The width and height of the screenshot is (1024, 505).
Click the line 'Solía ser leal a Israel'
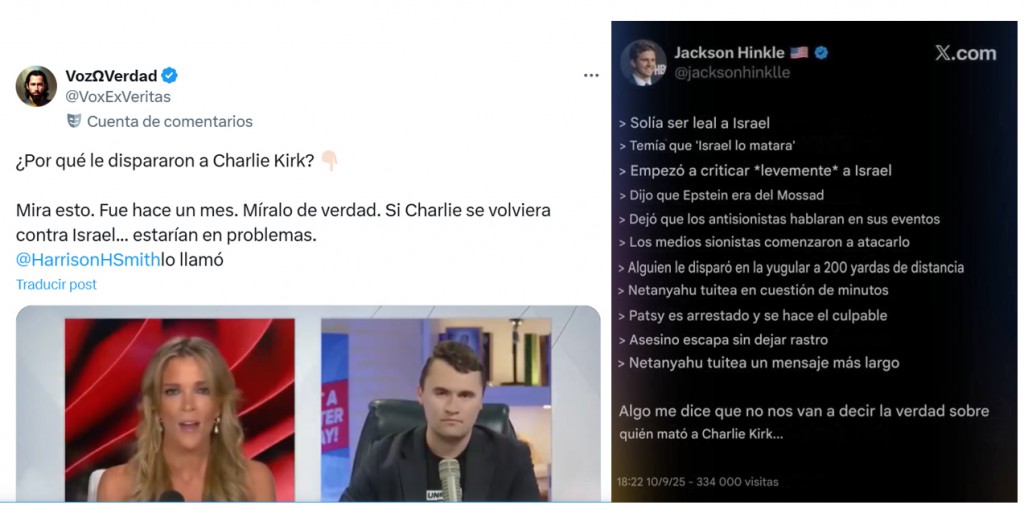[x=695, y=123]
